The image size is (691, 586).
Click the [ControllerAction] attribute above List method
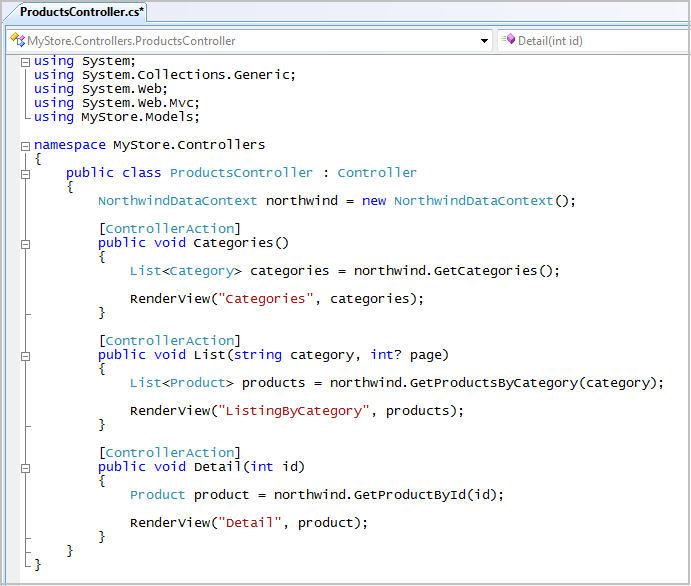coord(170,341)
